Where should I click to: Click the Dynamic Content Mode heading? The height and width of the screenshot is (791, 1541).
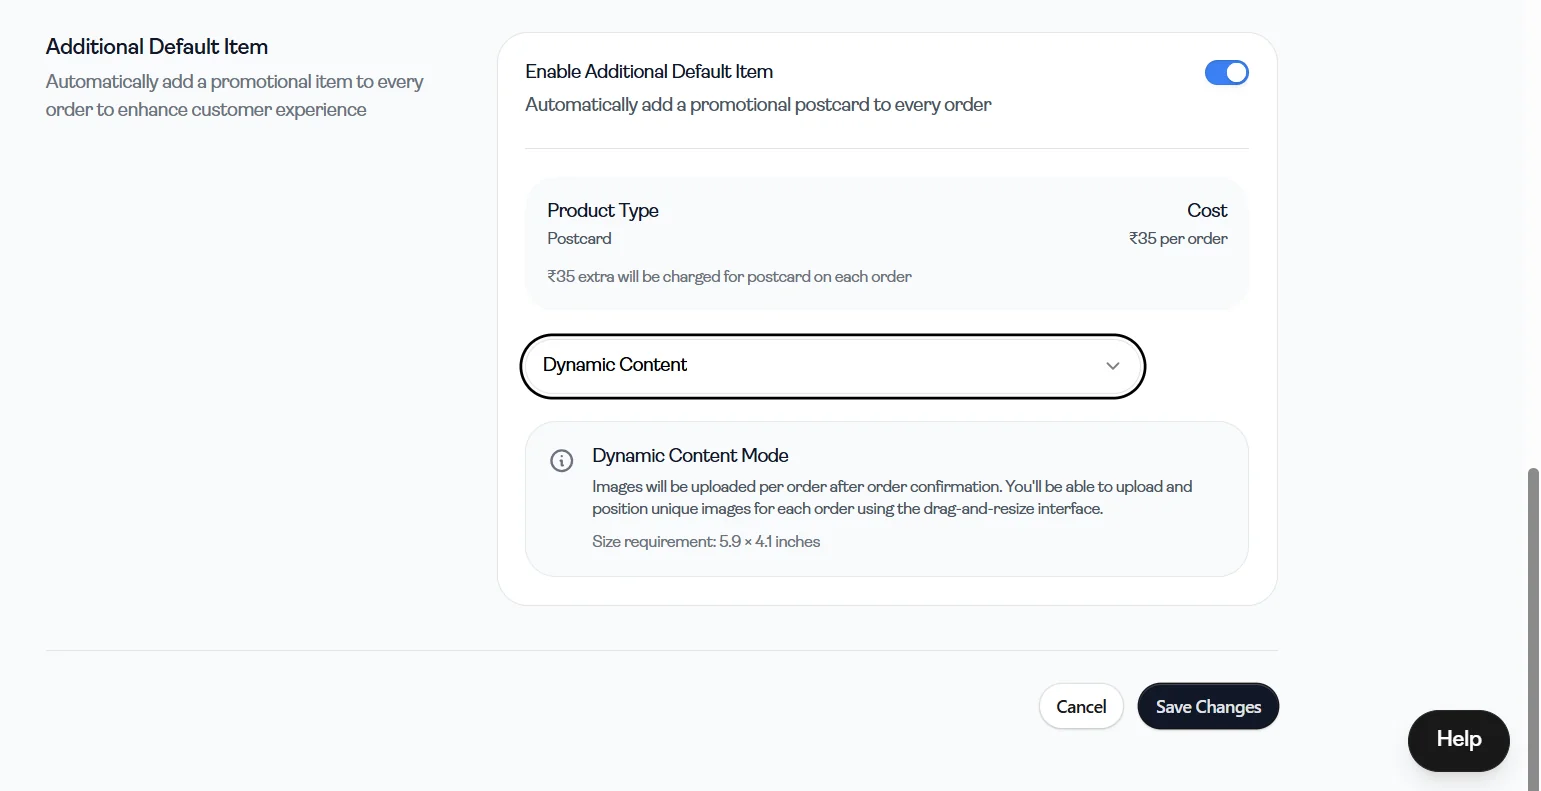pyautogui.click(x=690, y=456)
